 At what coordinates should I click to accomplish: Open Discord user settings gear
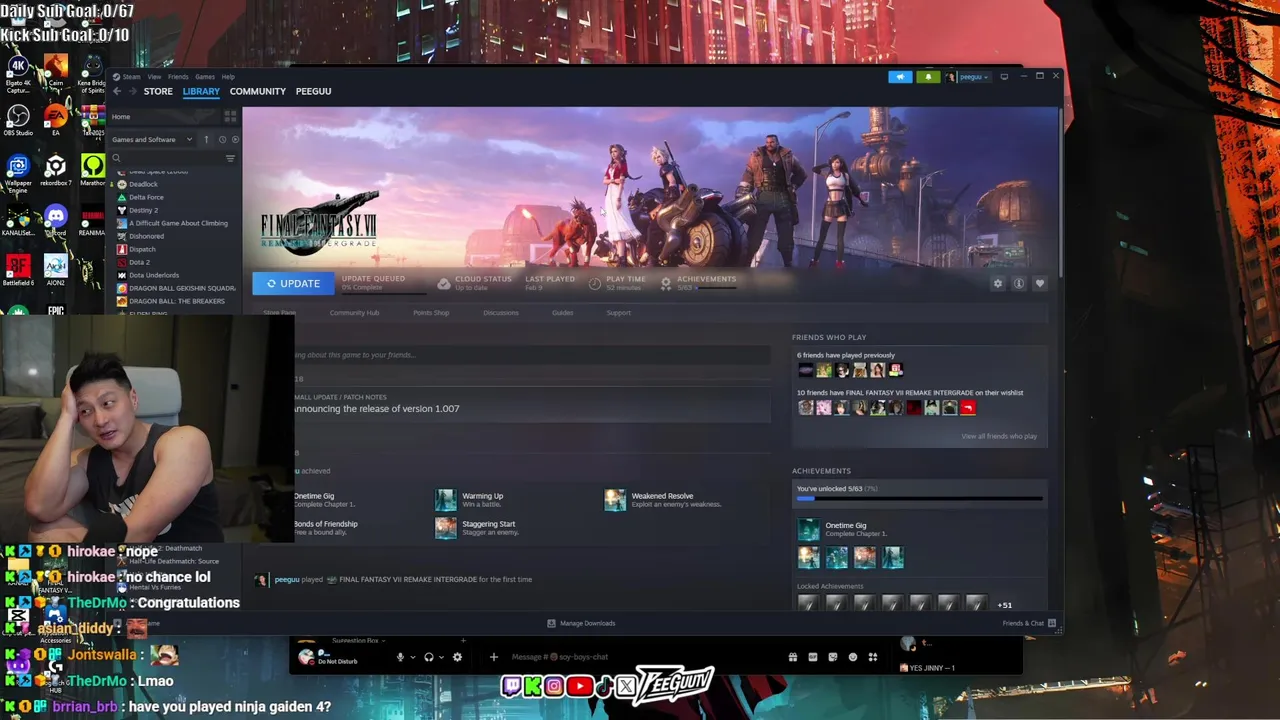point(457,657)
